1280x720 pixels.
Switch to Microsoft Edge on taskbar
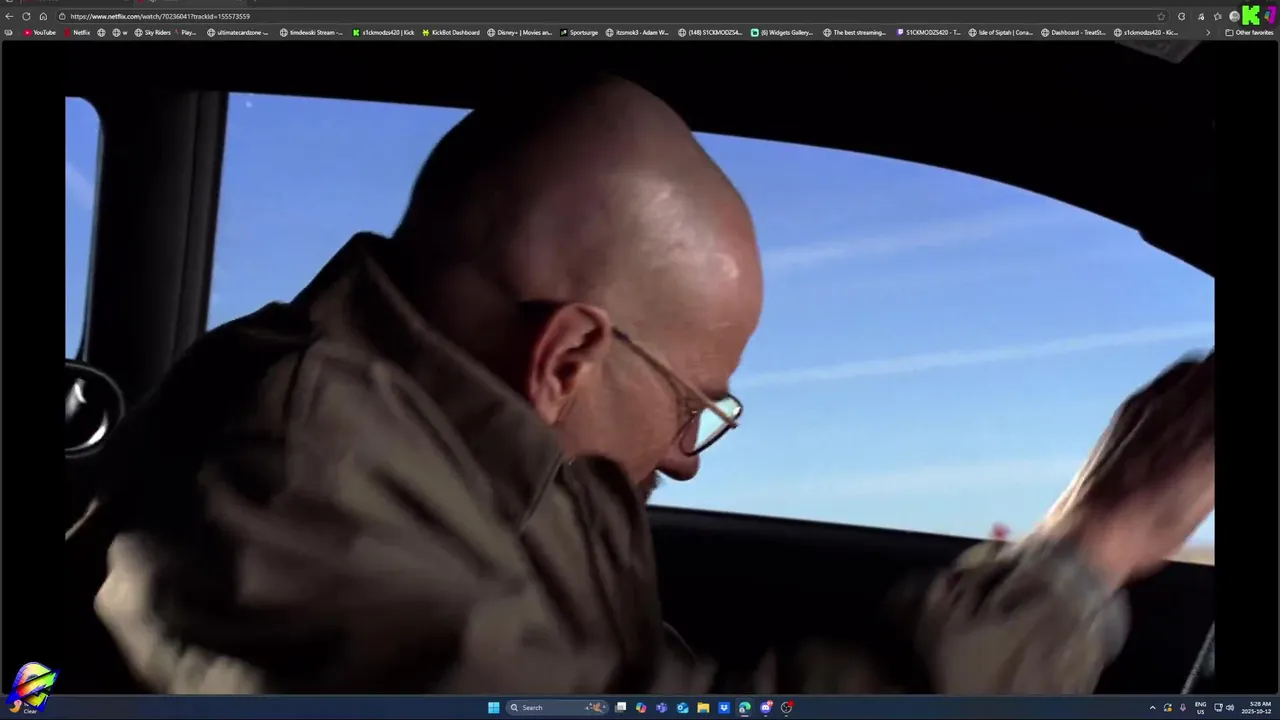pyautogui.click(x=745, y=707)
